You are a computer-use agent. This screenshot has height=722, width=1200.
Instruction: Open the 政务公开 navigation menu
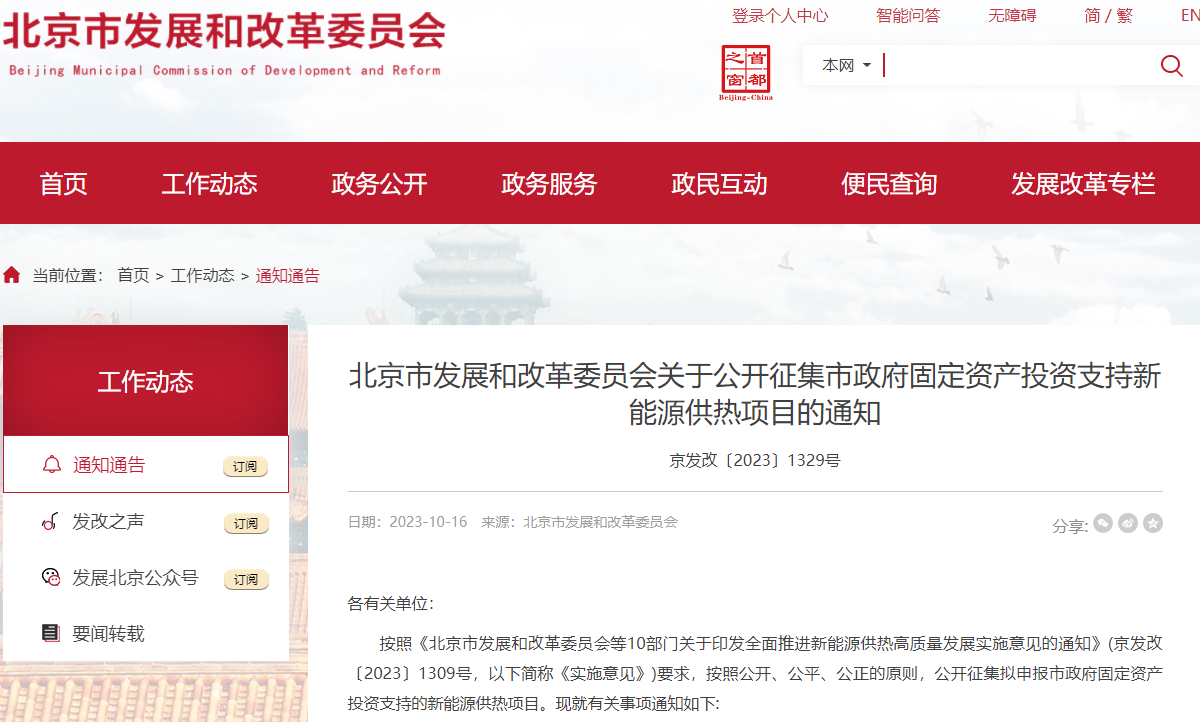379,184
